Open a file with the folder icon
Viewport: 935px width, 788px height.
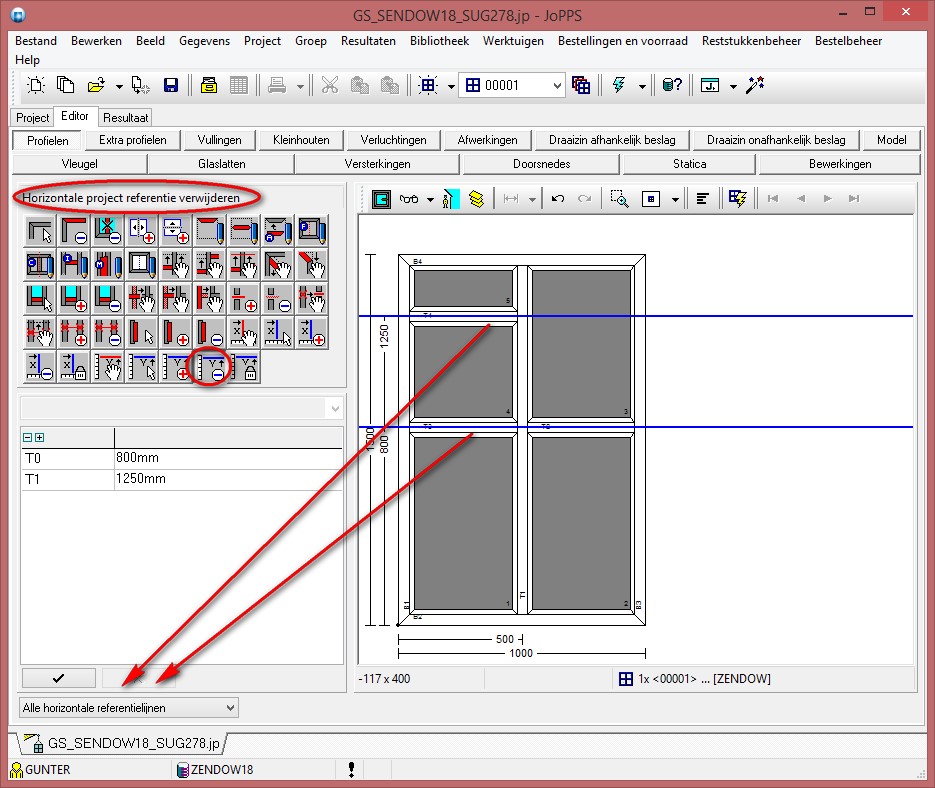coord(95,85)
